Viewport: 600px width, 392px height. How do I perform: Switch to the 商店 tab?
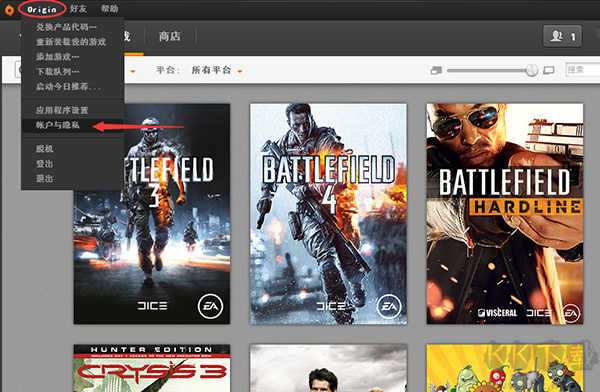pyautogui.click(x=170, y=36)
